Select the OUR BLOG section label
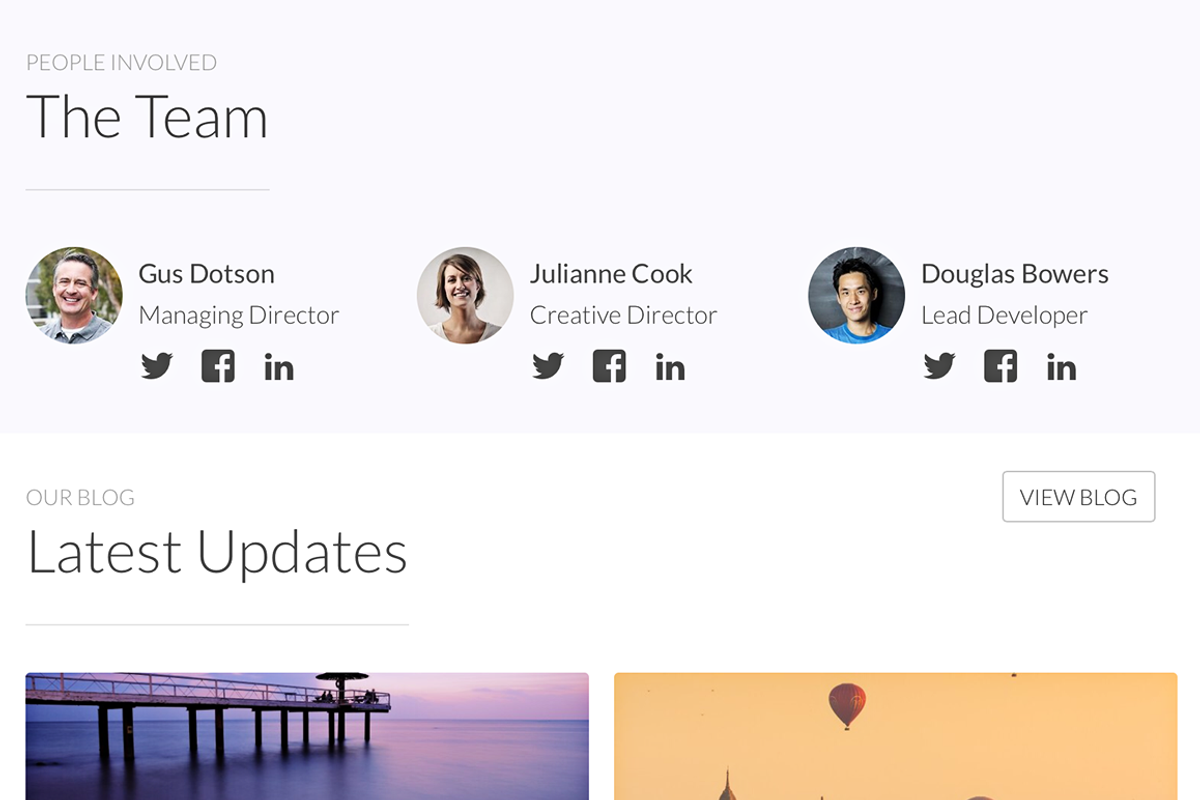The height and width of the screenshot is (800, 1200). pyautogui.click(x=81, y=496)
